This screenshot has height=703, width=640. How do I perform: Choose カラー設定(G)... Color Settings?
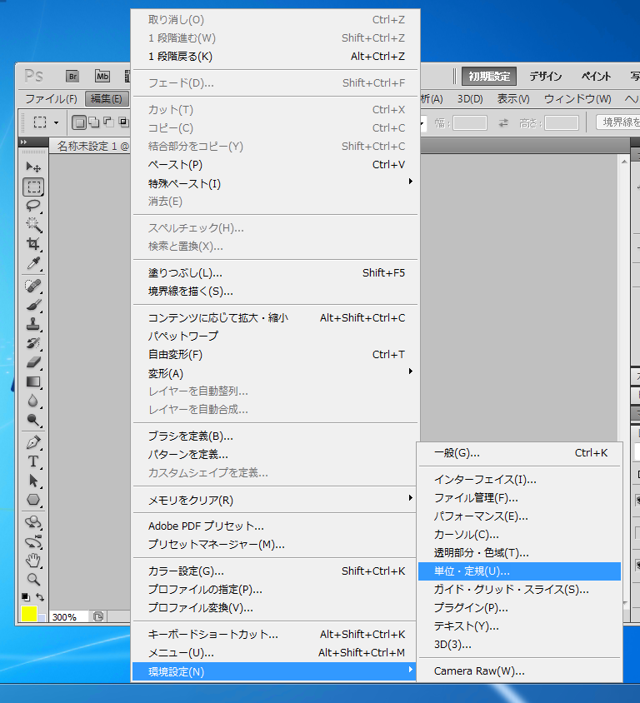[275, 571]
